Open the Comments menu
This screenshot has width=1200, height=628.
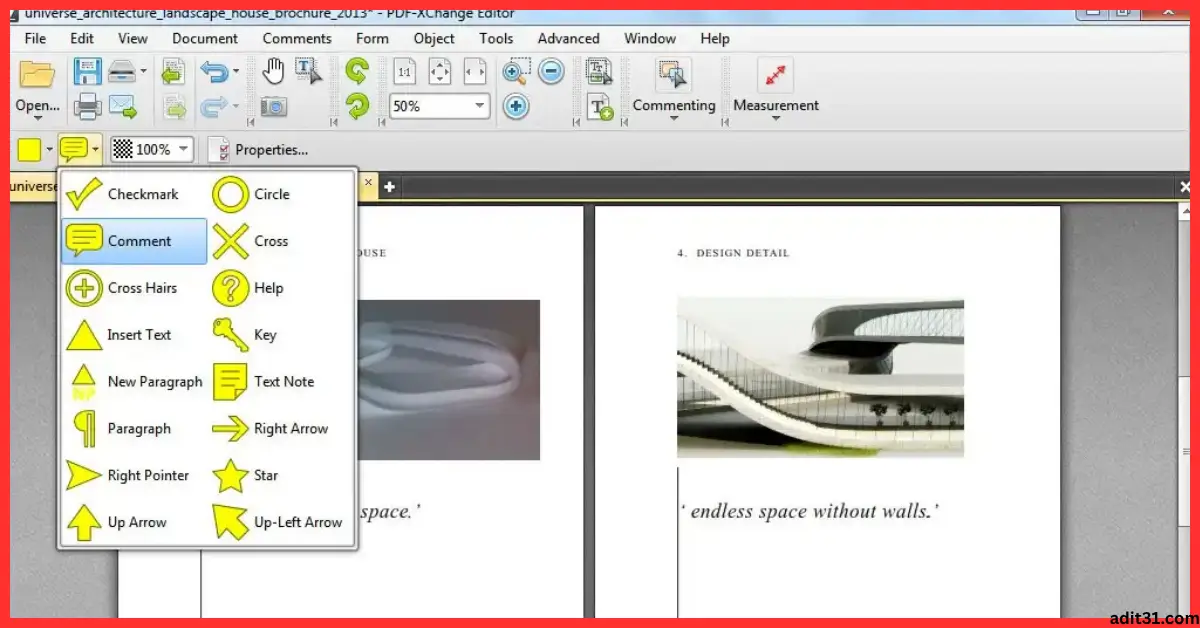pyautogui.click(x=297, y=38)
